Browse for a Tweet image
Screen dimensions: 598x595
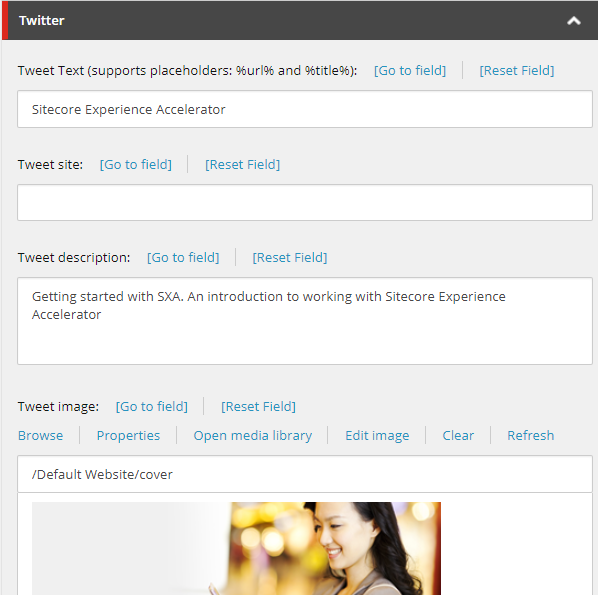point(40,436)
